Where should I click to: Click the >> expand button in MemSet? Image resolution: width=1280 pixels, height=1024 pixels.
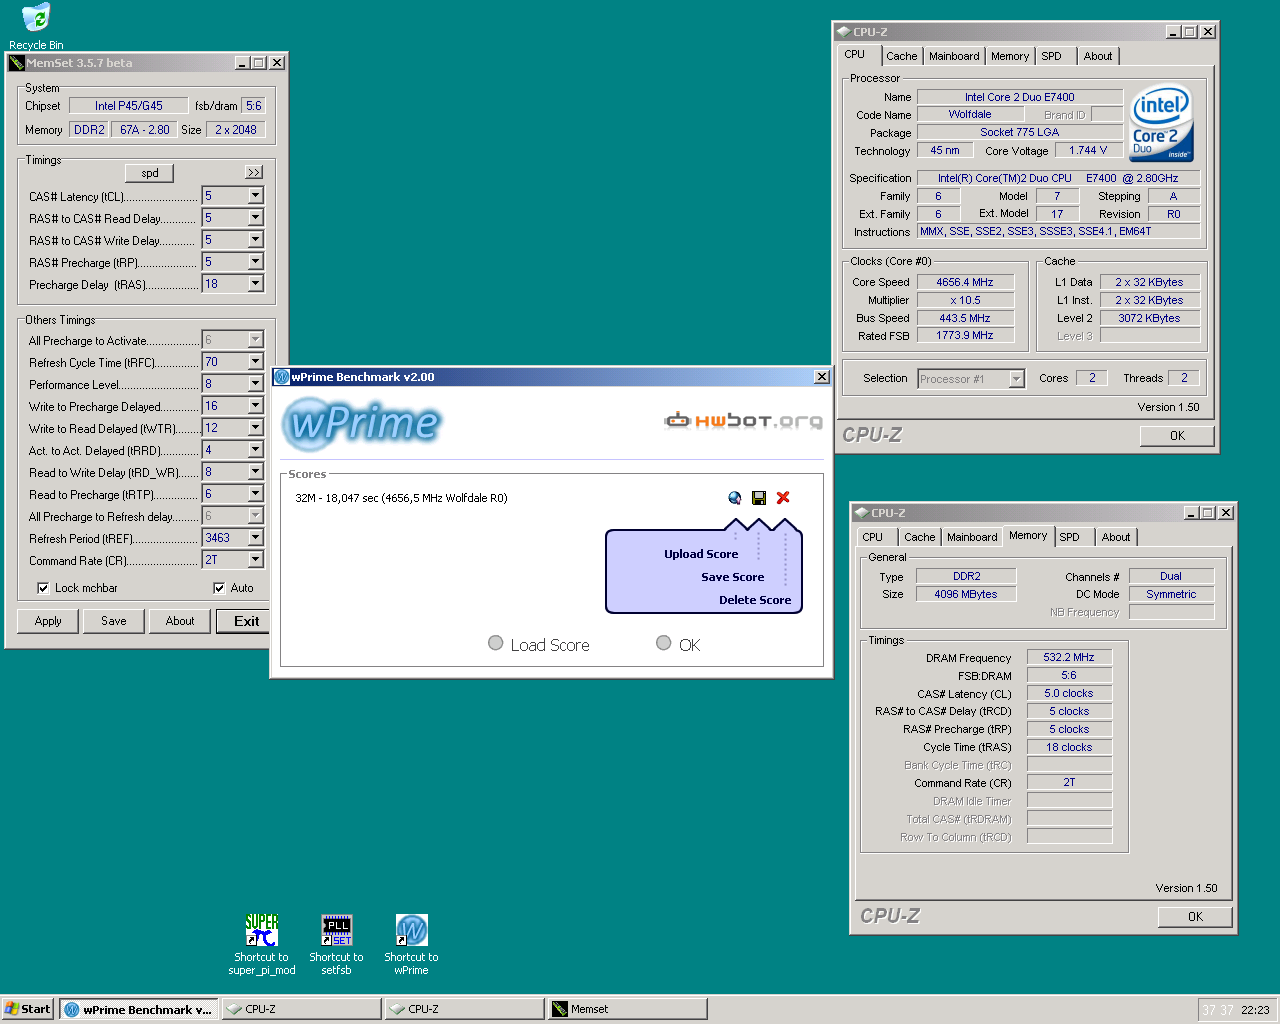(254, 173)
